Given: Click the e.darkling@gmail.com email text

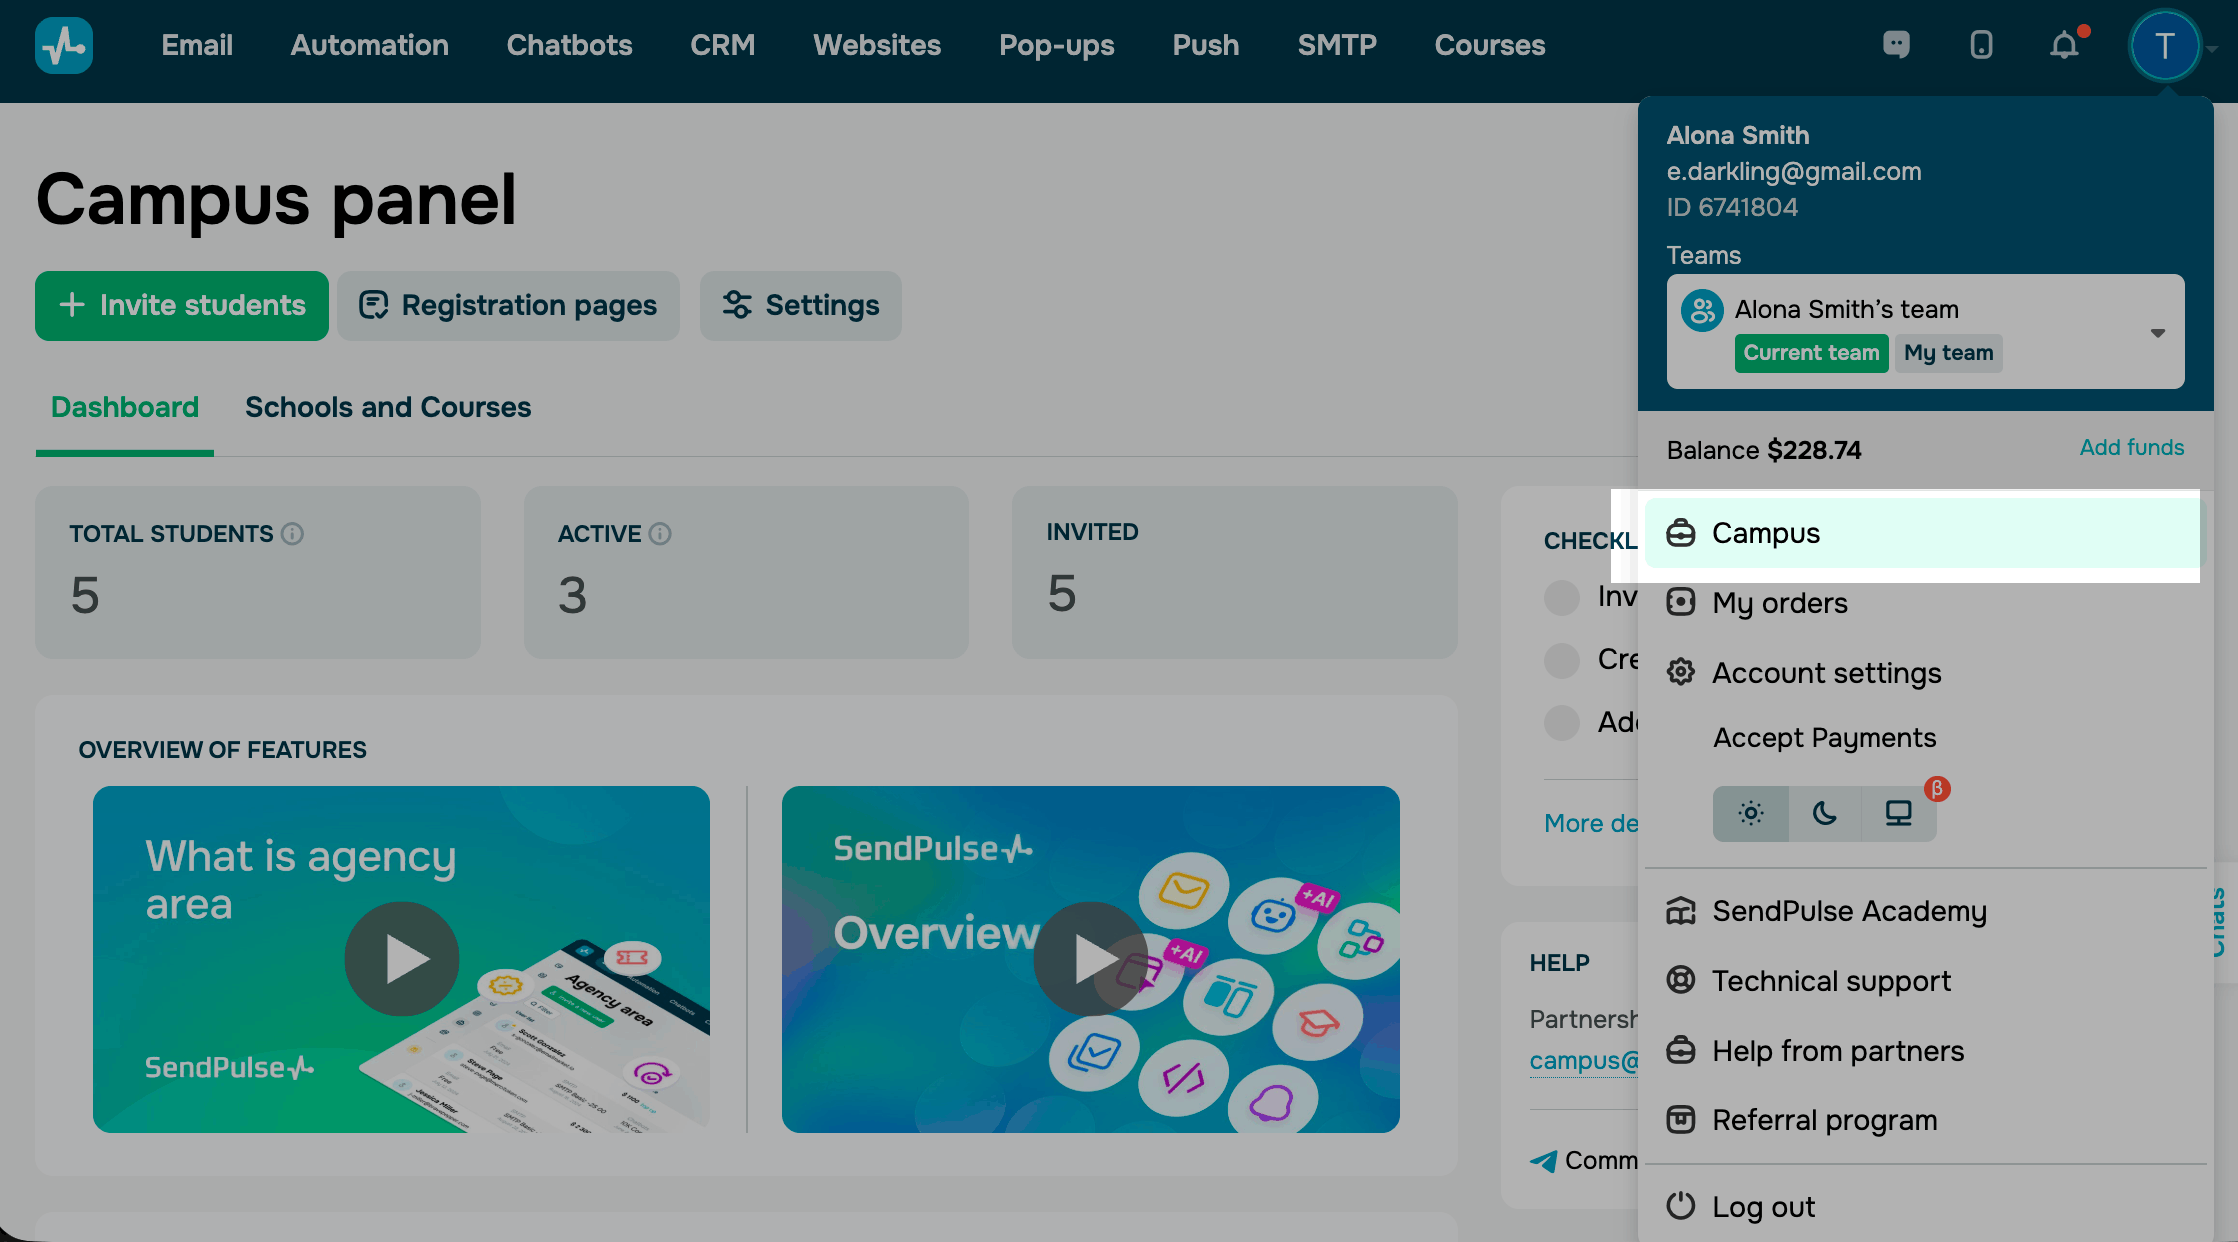Looking at the screenshot, I should coord(1794,171).
